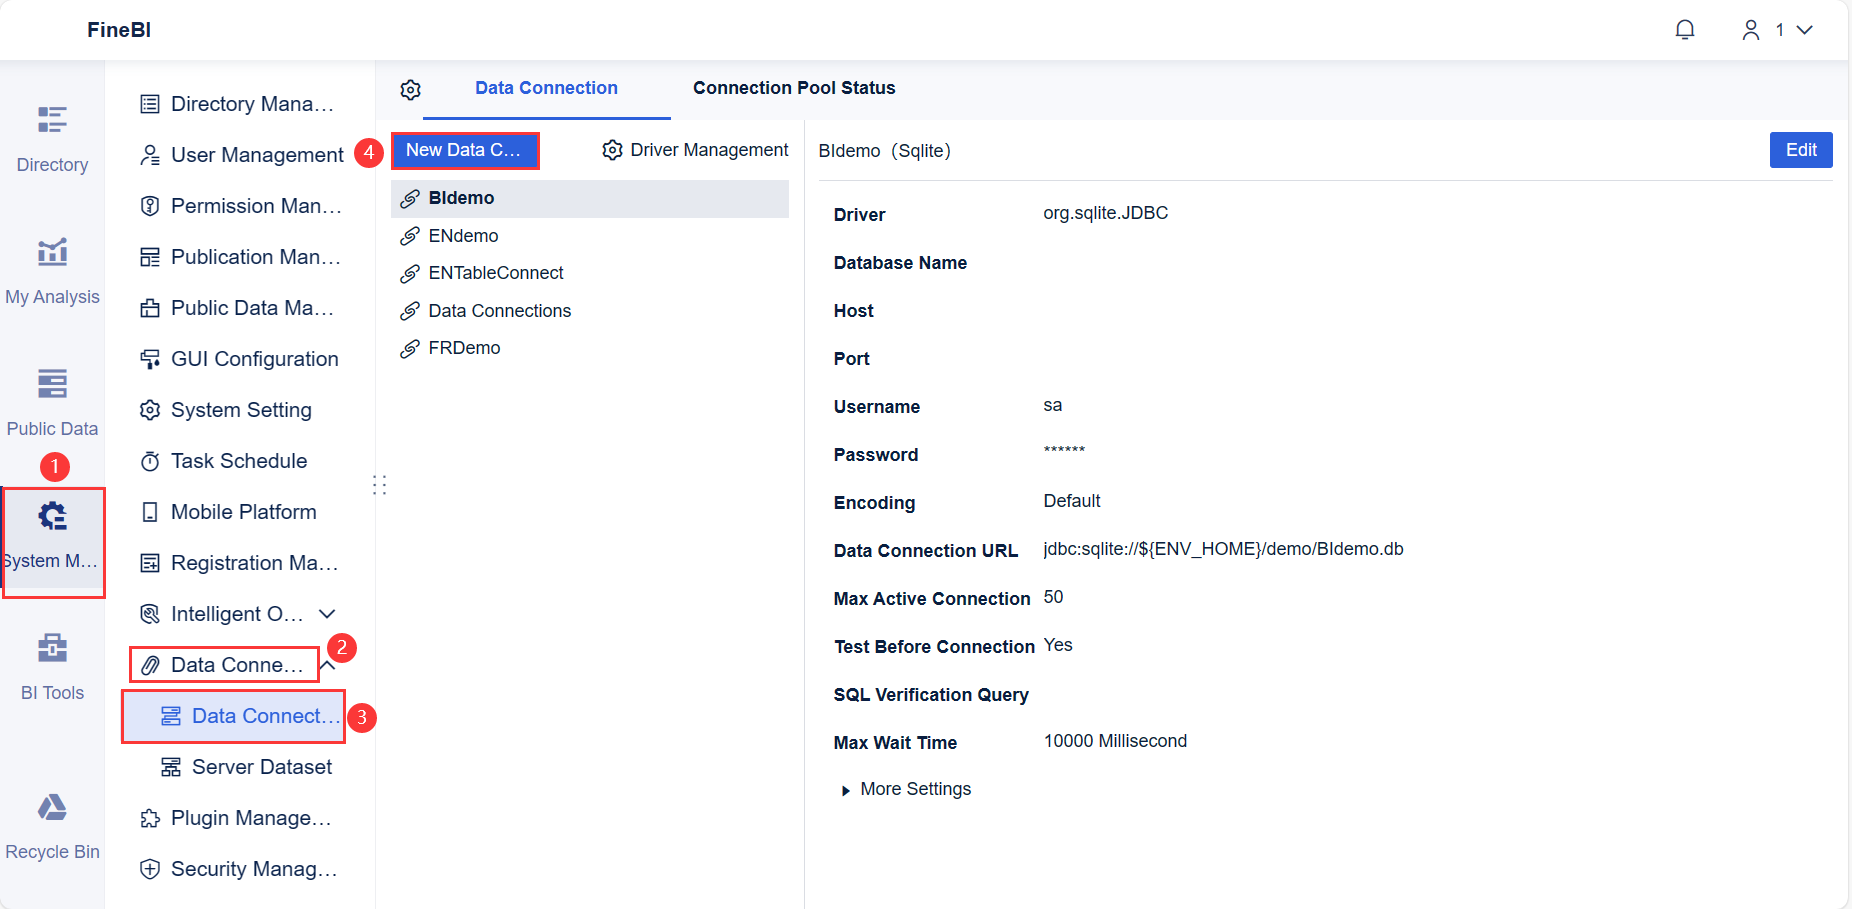Open Task Schedule from the menu
Image resolution: width=1852 pixels, height=909 pixels.
click(238, 461)
